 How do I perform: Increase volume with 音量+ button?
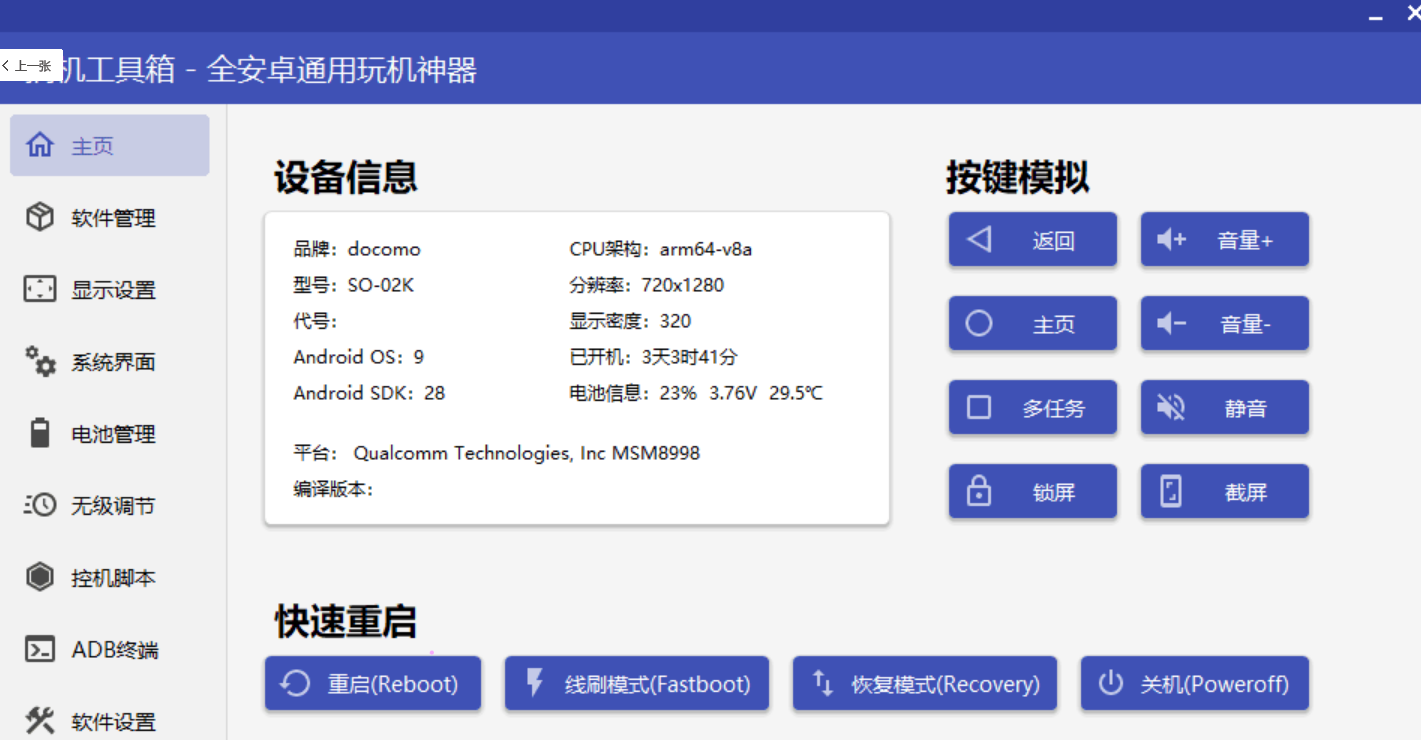1224,239
